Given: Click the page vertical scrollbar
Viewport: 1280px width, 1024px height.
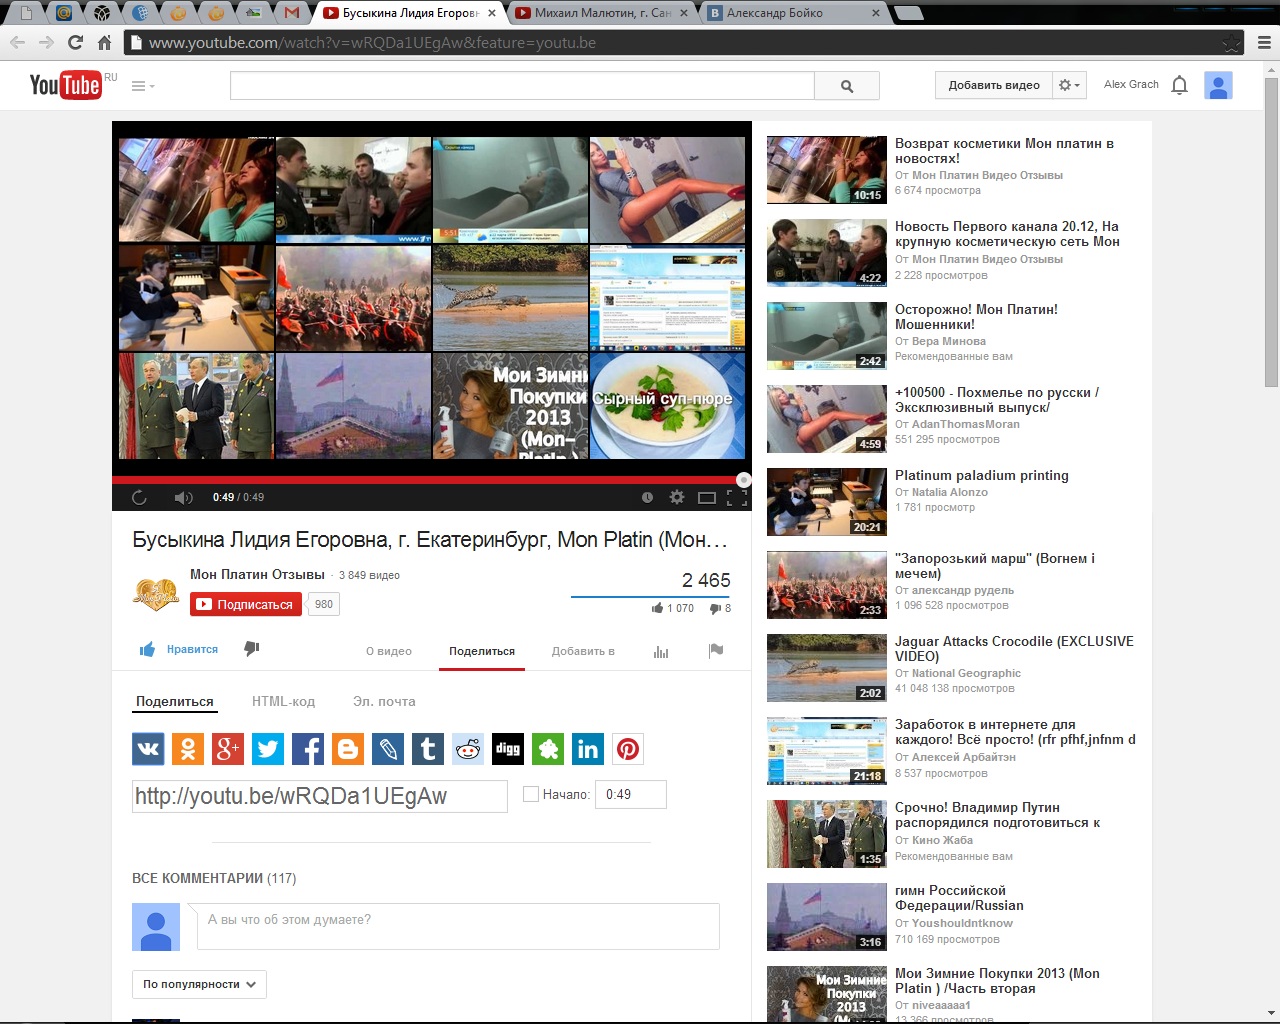Looking at the screenshot, I should tap(1271, 230).
